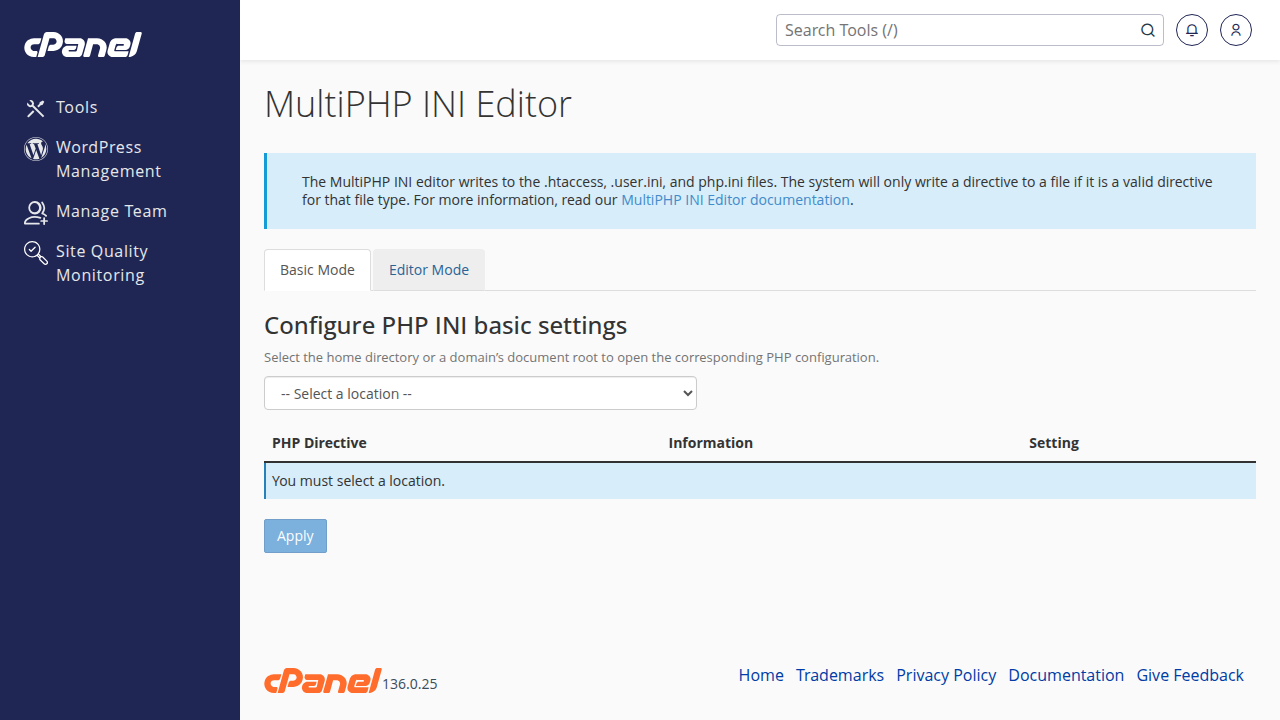Viewport: 1280px width, 720px height.
Task: Click the Manage Team people icon
Action: (36, 212)
